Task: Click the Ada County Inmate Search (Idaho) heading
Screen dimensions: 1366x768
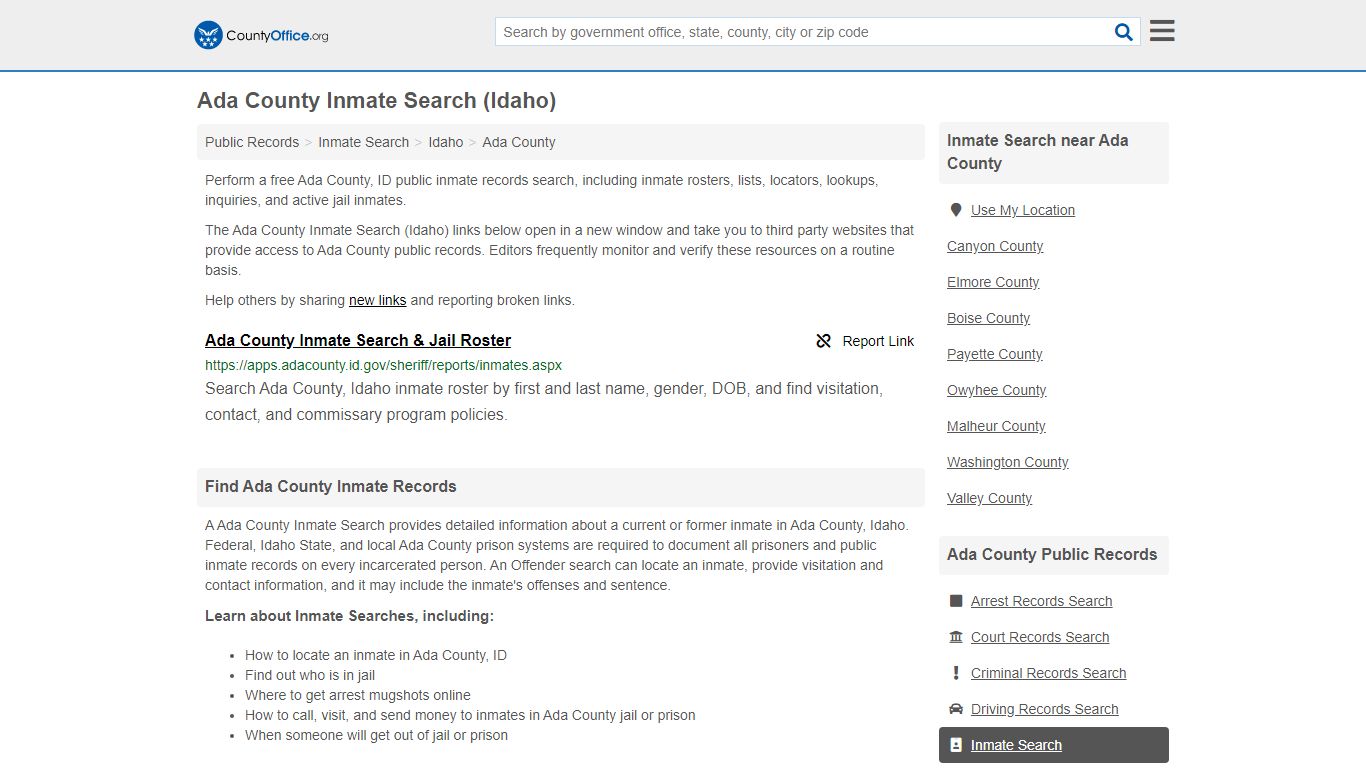Action: click(x=376, y=101)
